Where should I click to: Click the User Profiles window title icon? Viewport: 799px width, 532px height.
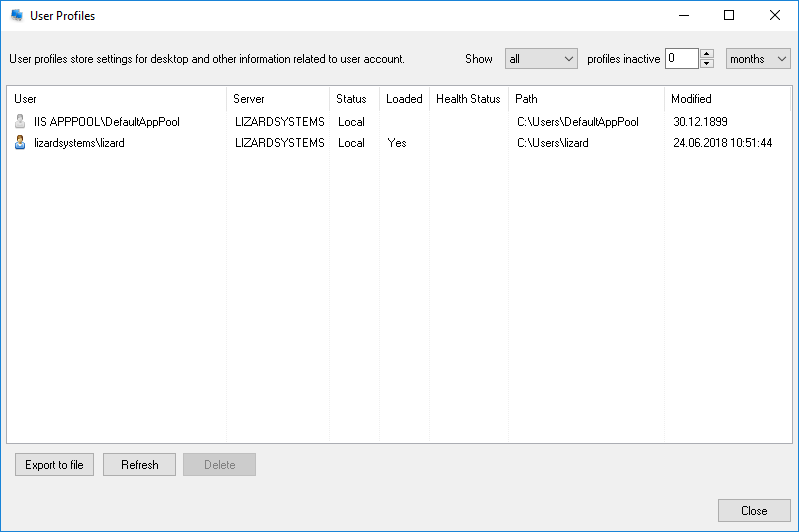(16, 16)
